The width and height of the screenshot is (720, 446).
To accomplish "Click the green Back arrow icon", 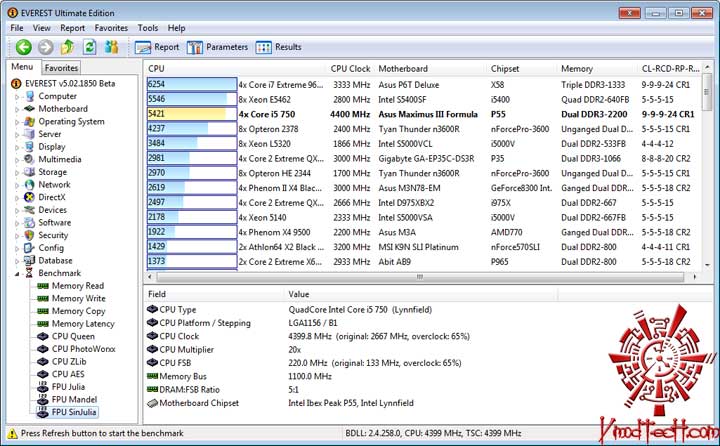I will [x=23, y=47].
